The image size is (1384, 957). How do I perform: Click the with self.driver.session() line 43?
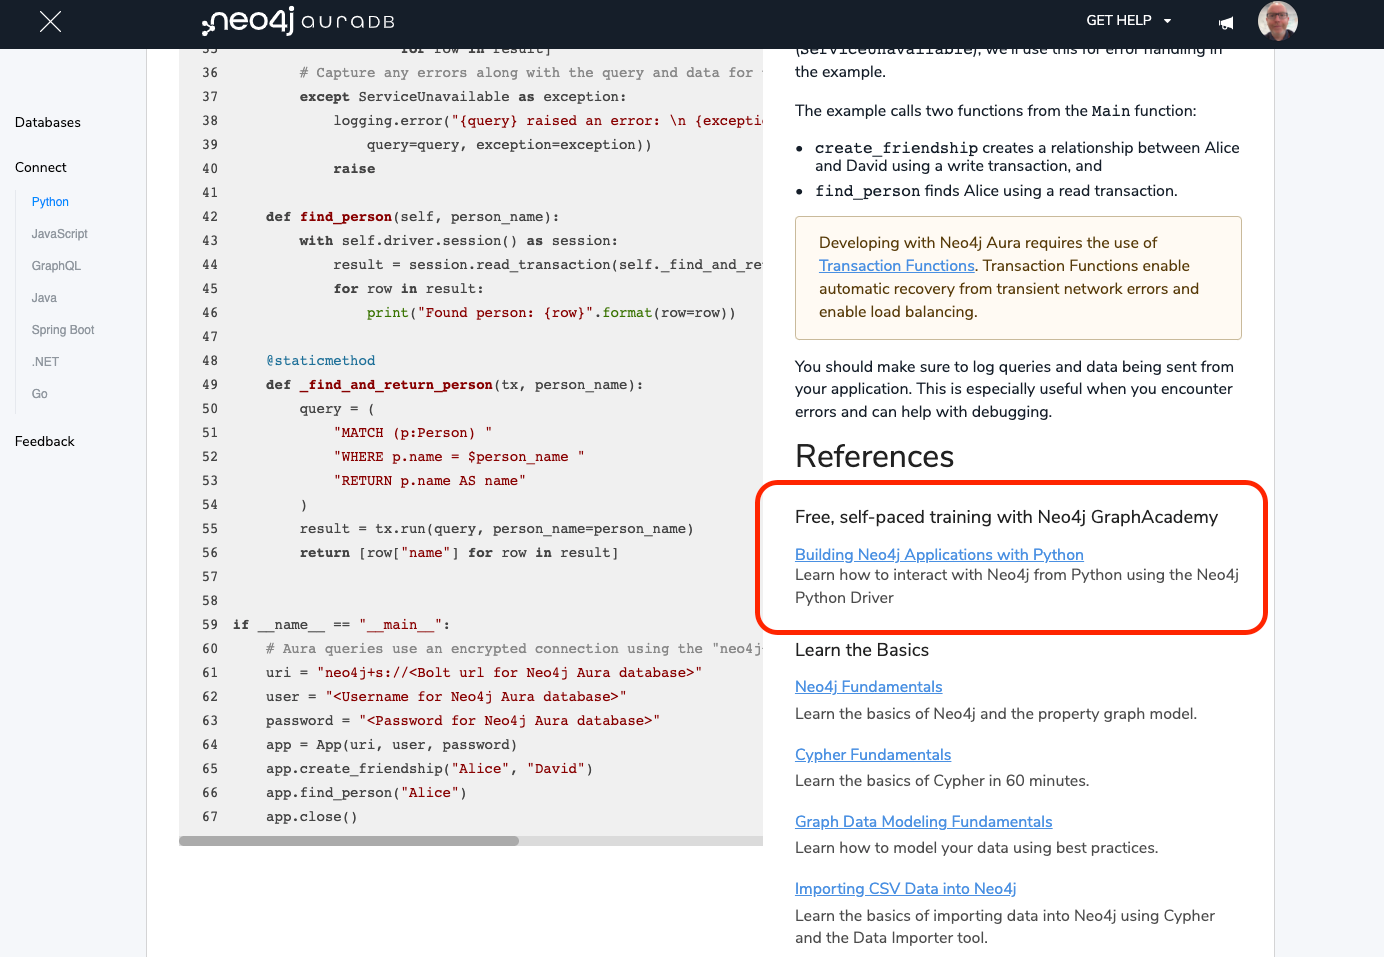[459, 241]
